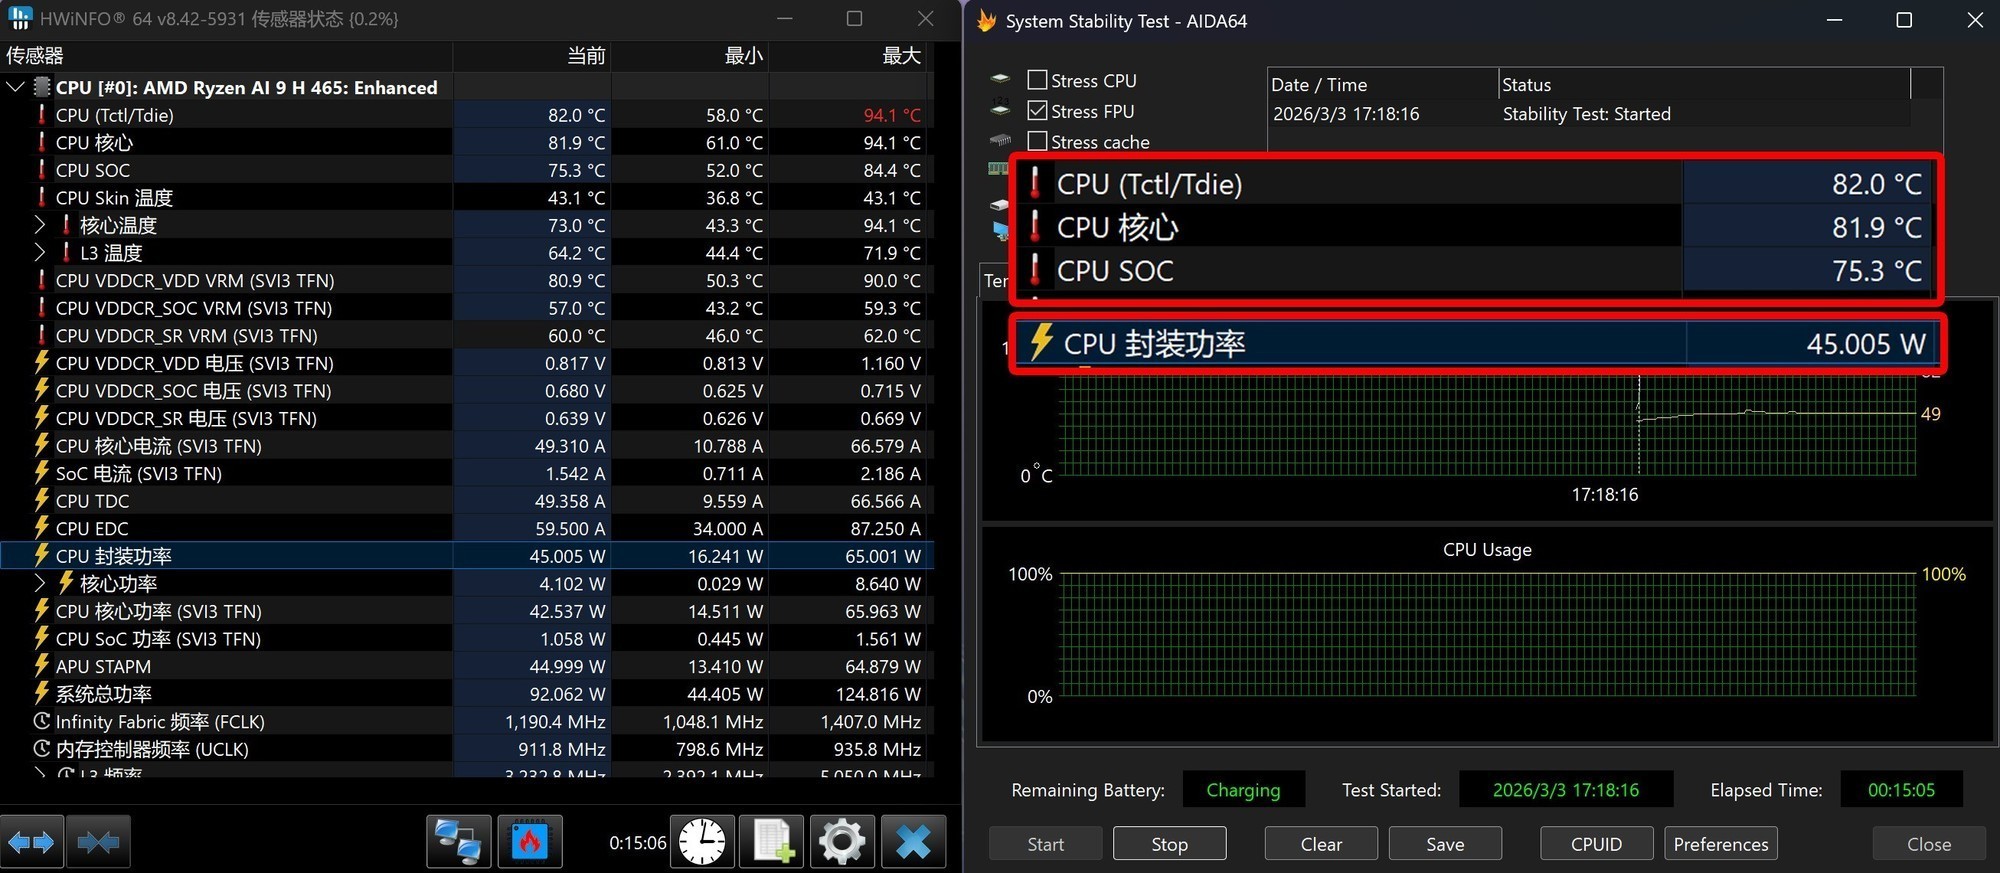Image resolution: width=2000 pixels, height=873 pixels.
Task: Click the expand columns double-arrow icon
Action: 32,842
